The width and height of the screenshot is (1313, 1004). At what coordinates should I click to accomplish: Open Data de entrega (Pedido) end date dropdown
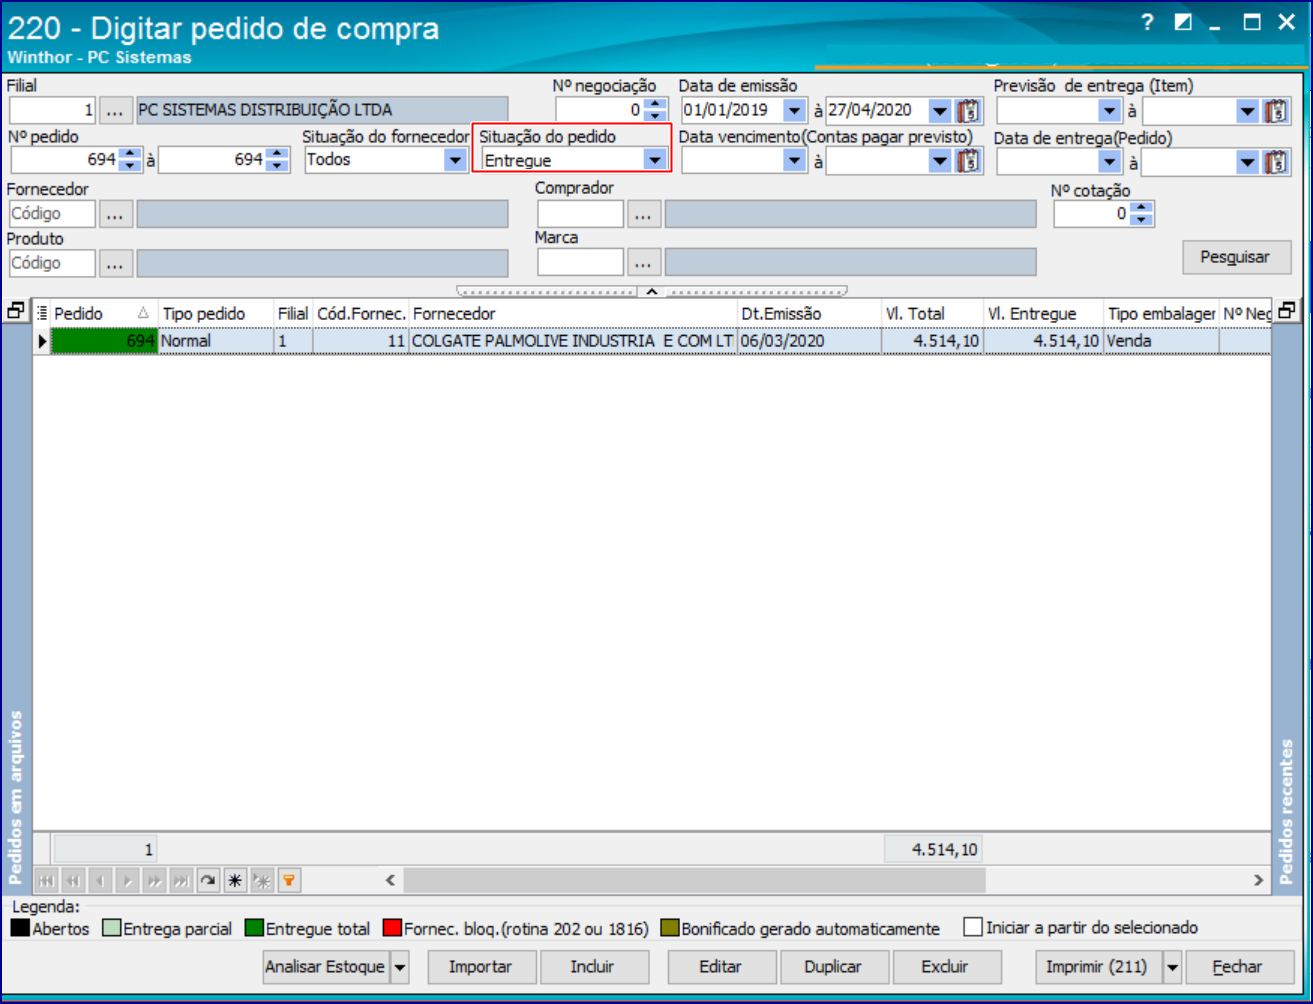(1247, 160)
